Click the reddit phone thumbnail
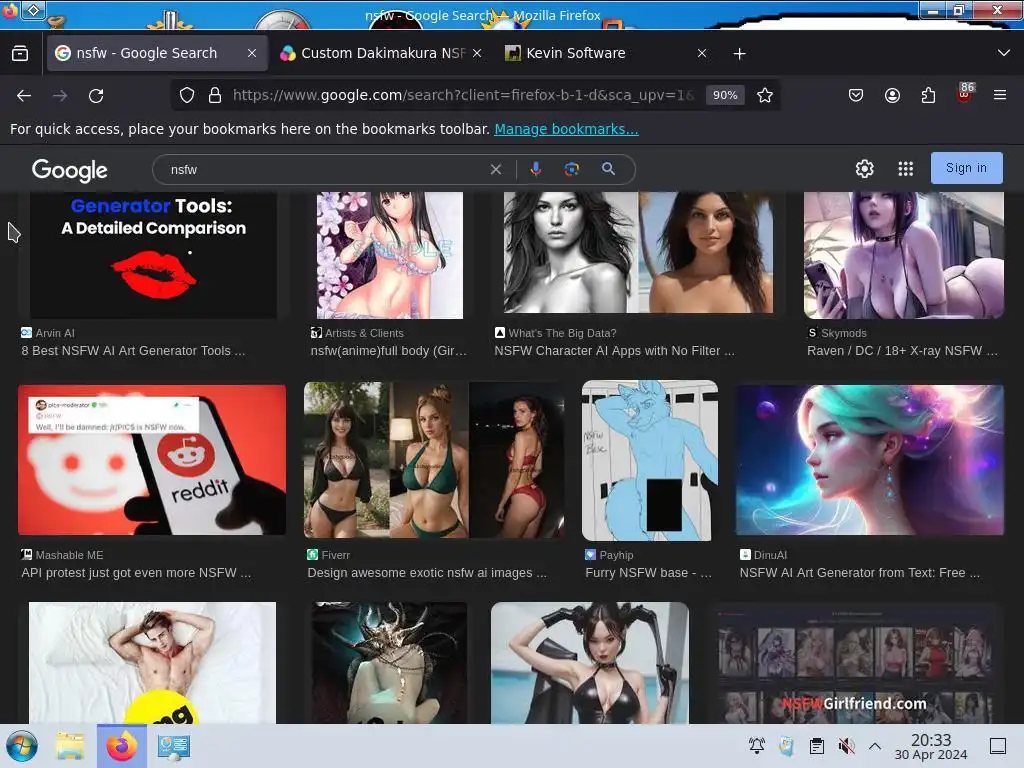Image resolution: width=1024 pixels, height=768 pixels. pyautogui.click(x=152, y=460)
